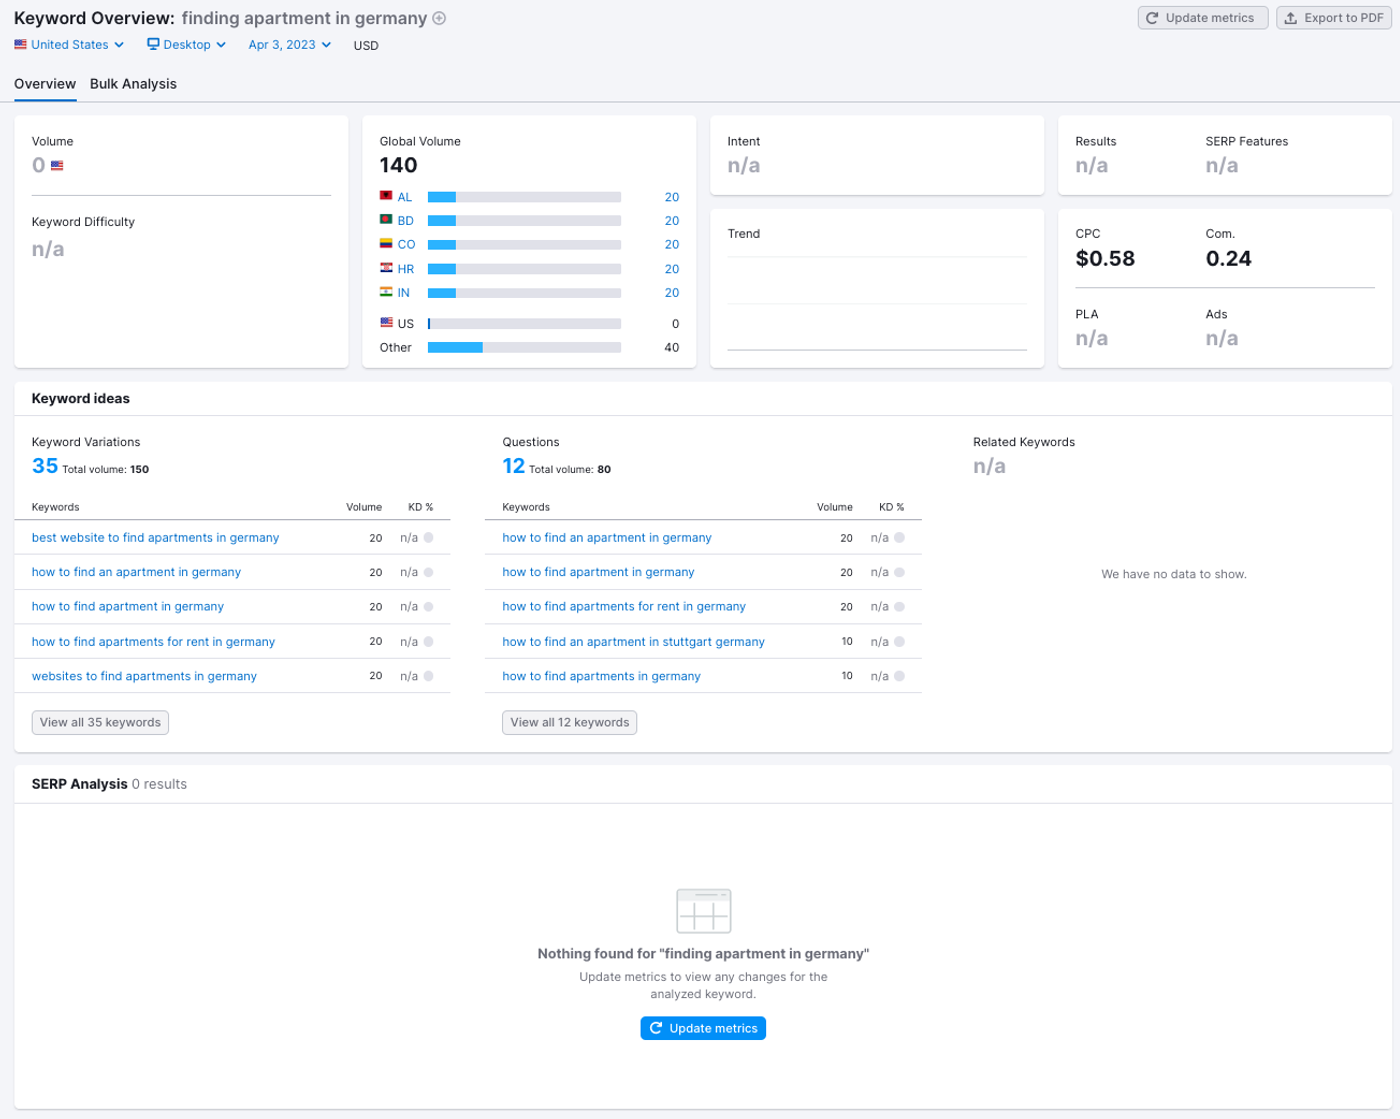Click the Colombia flag in Global Volume

tap(385, 244)
